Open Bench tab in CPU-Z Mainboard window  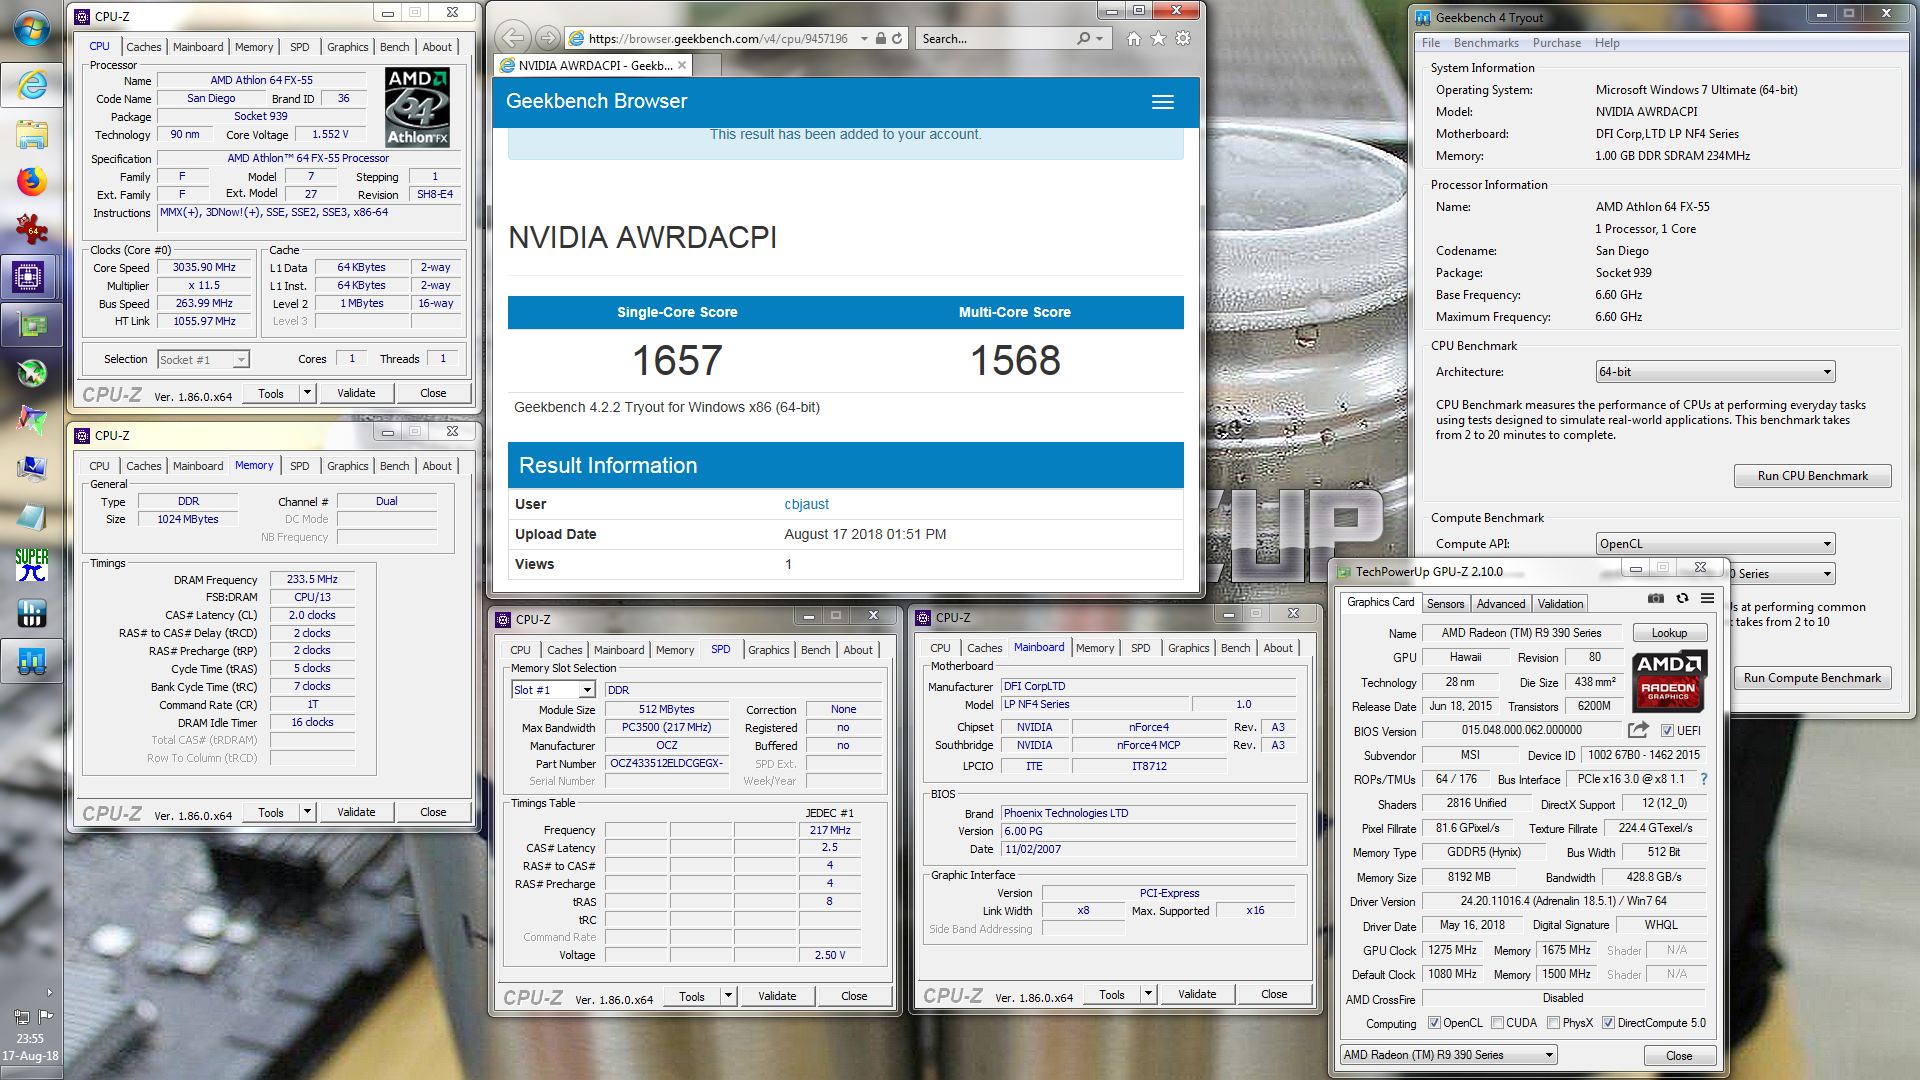point(1235,648)
